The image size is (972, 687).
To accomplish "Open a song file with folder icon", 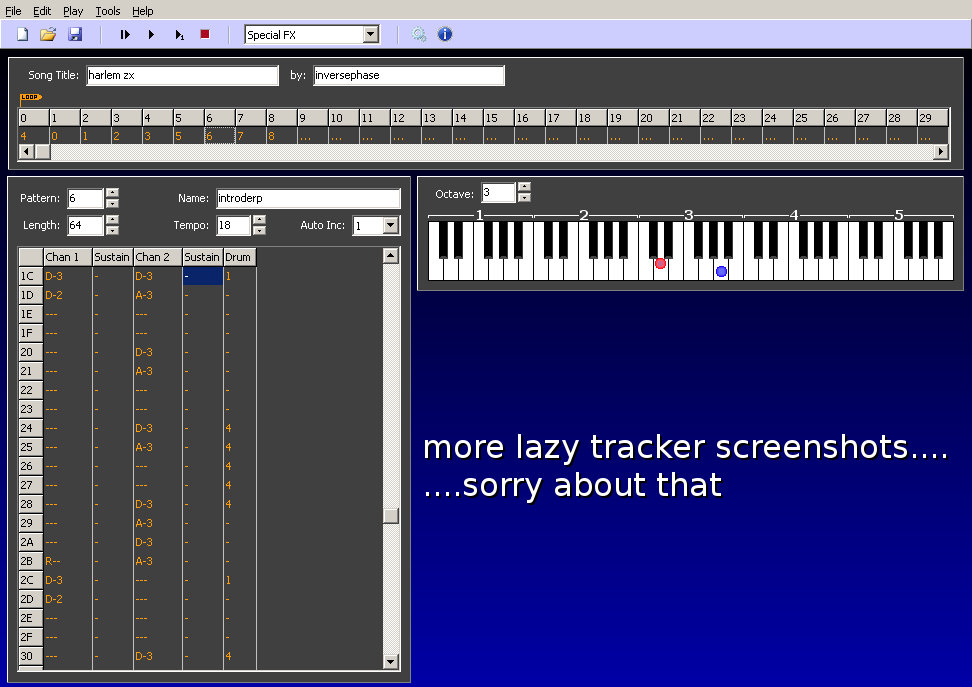I will [x=48, y=35].
